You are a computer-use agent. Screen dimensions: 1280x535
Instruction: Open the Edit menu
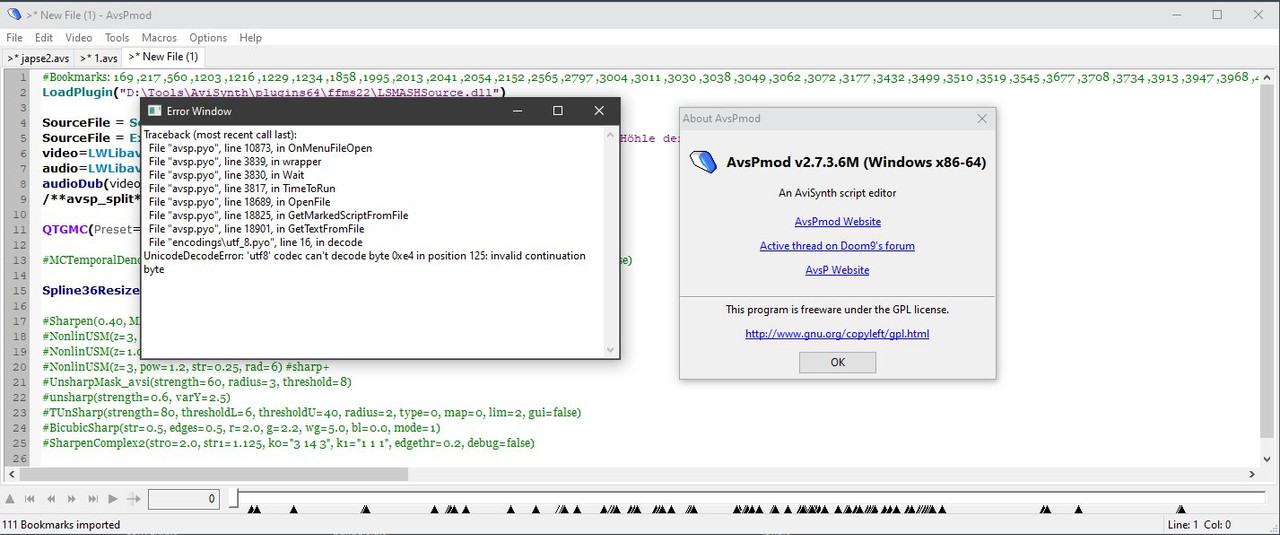point(44,38)
